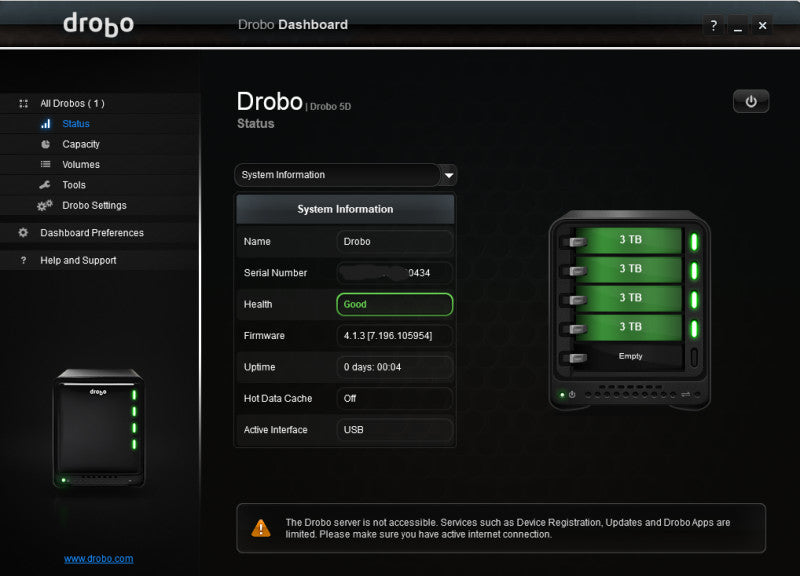Click the fourth 3 TB drive bay
This screenshot has width=800, height=576.
pos(630,327)
